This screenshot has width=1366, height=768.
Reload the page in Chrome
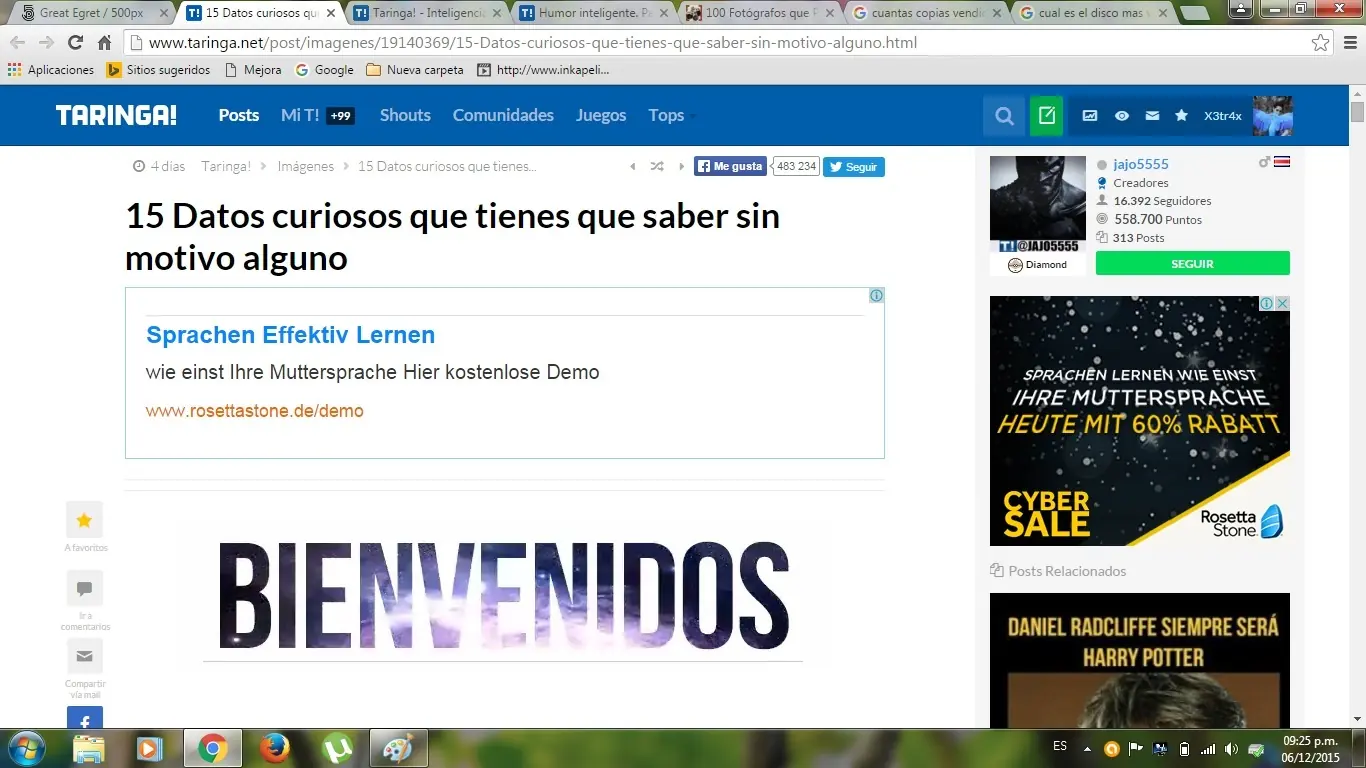click(75, 43)
